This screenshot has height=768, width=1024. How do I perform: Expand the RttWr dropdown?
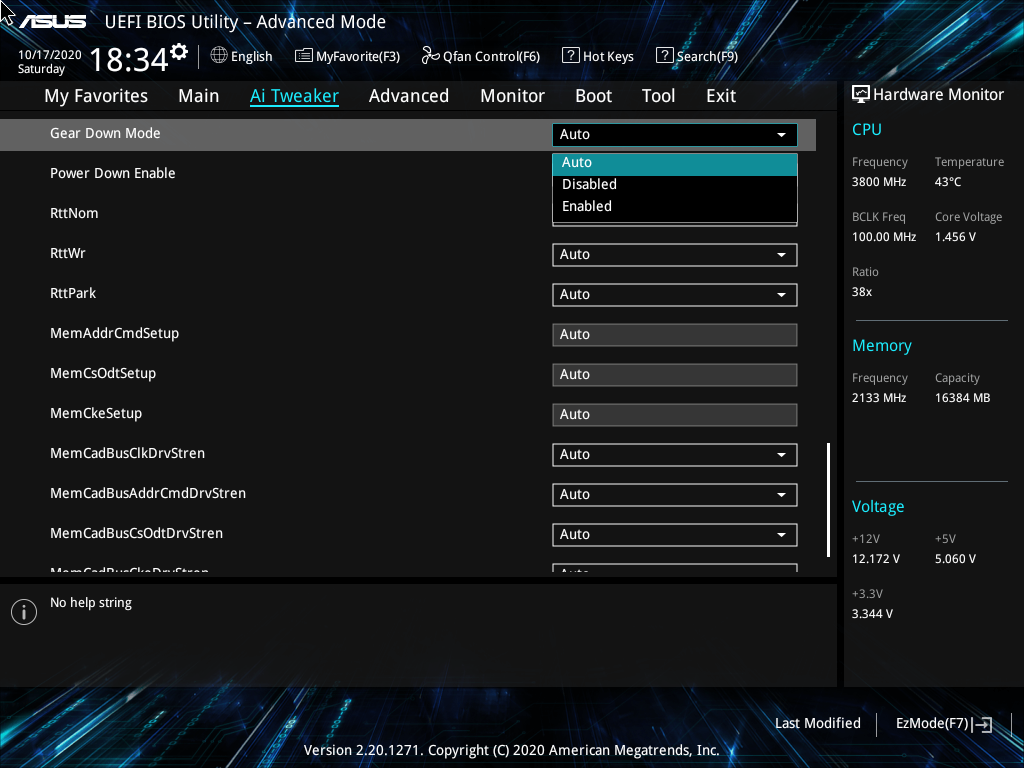tap(675, 255)
